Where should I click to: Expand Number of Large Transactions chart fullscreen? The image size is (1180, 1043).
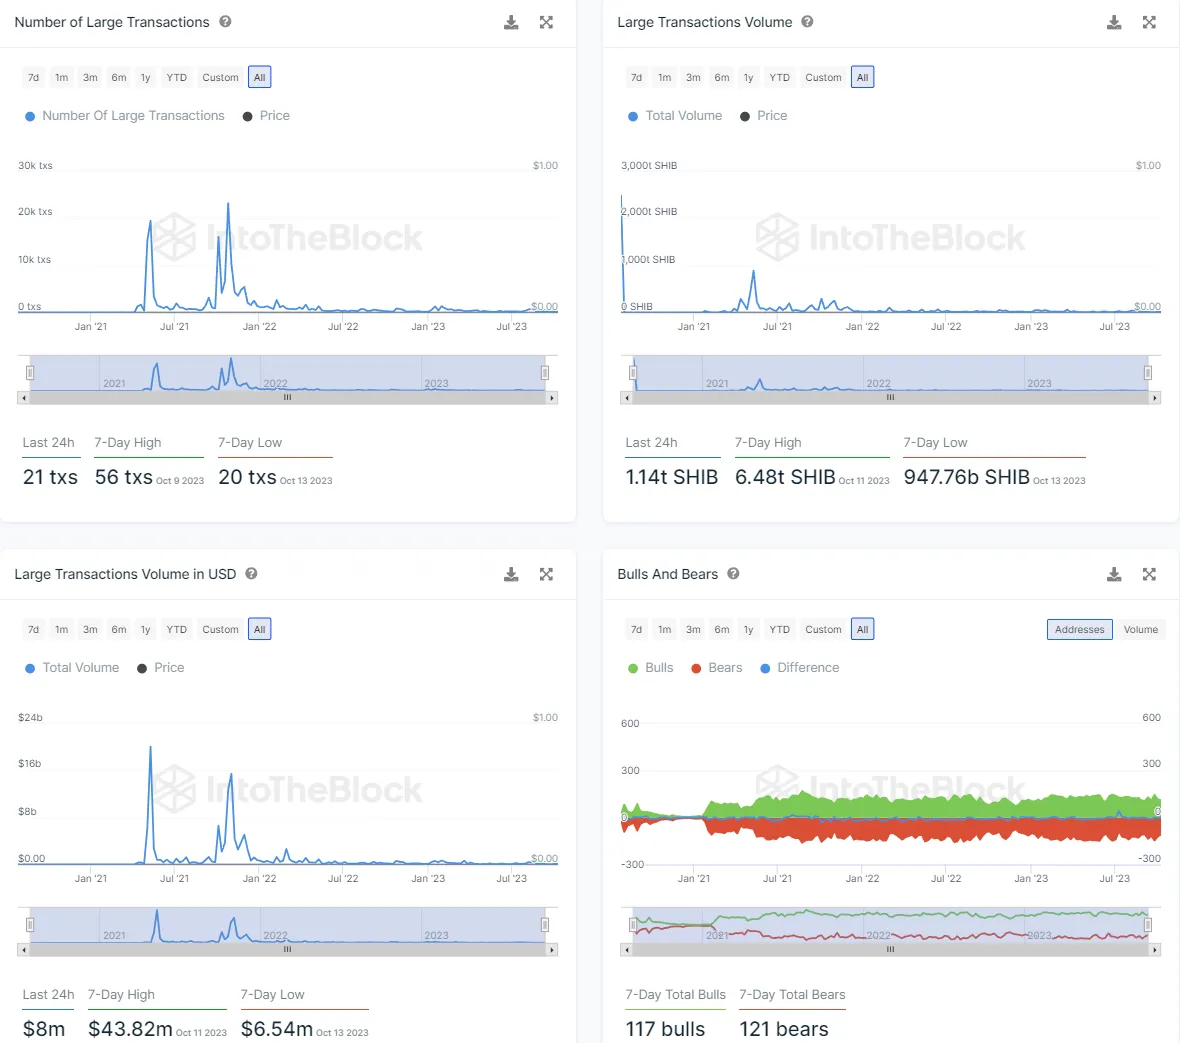coord(546,22)
